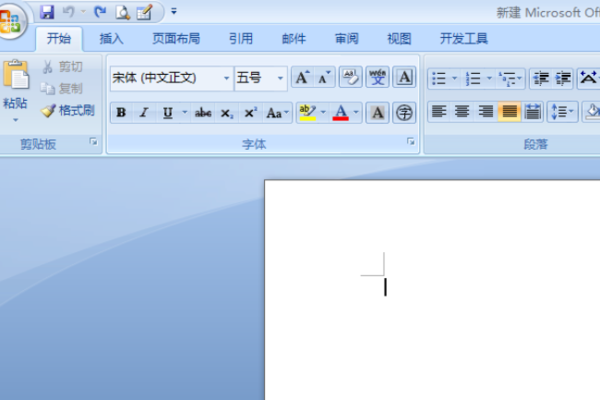The height and width of the screenshot is (400, 600).
Task: Click the 粘贴 paste icon
Action: click(x=16, y=74)
